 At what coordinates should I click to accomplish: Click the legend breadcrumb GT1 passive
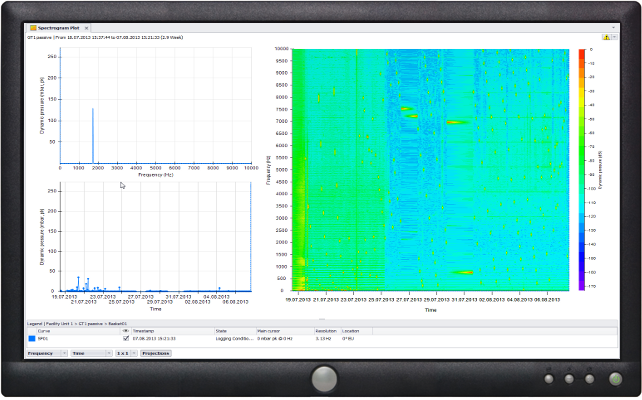(90, 324)
